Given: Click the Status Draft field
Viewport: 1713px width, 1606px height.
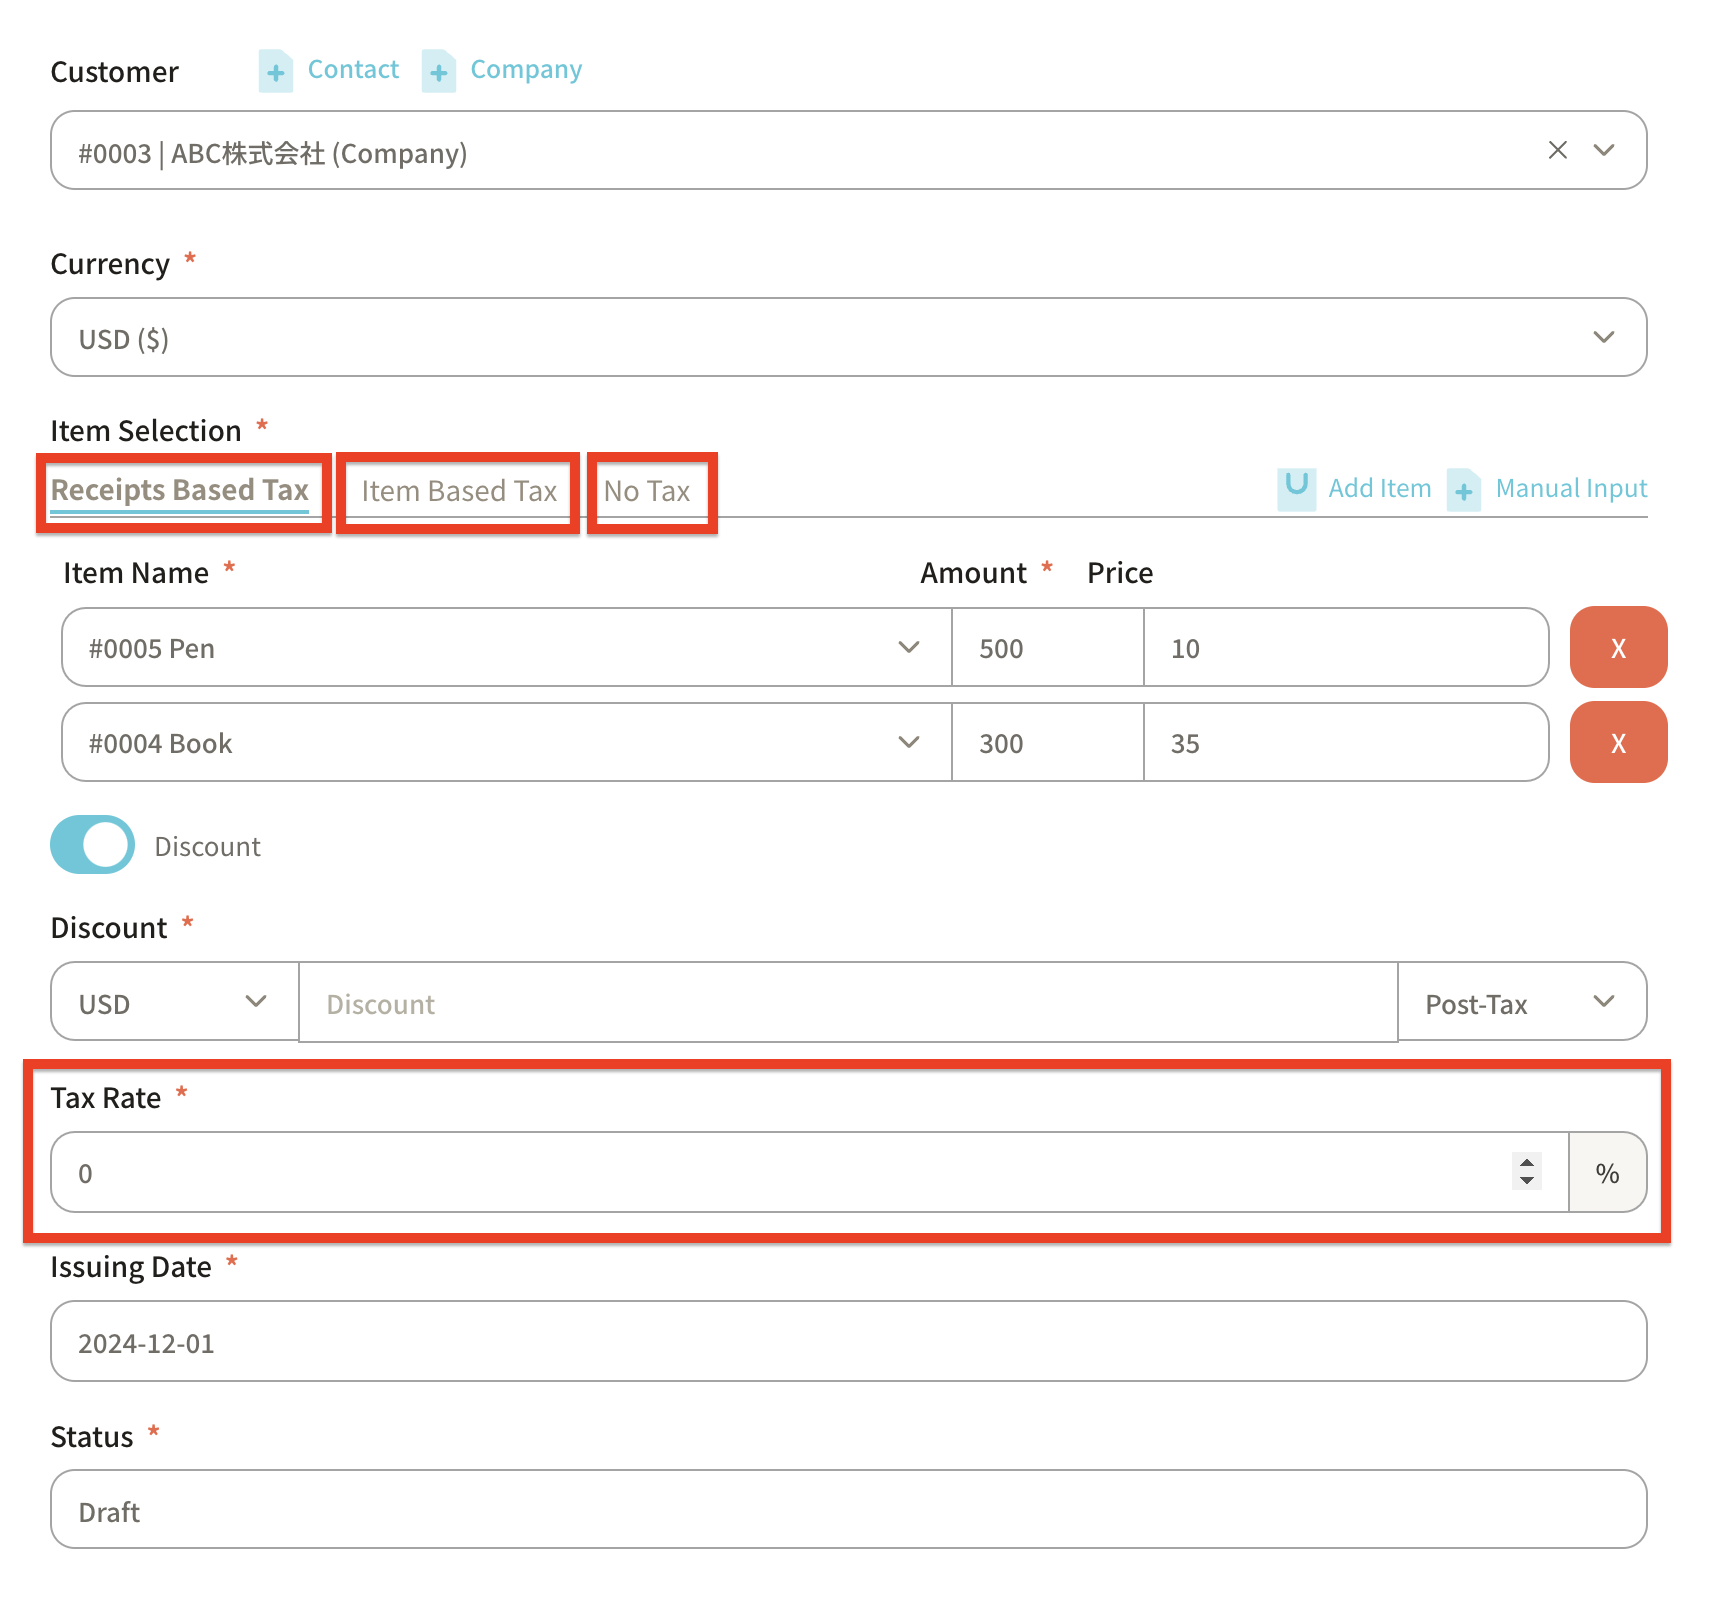Looking at the screenshot, I should [x=848, y=1510].
